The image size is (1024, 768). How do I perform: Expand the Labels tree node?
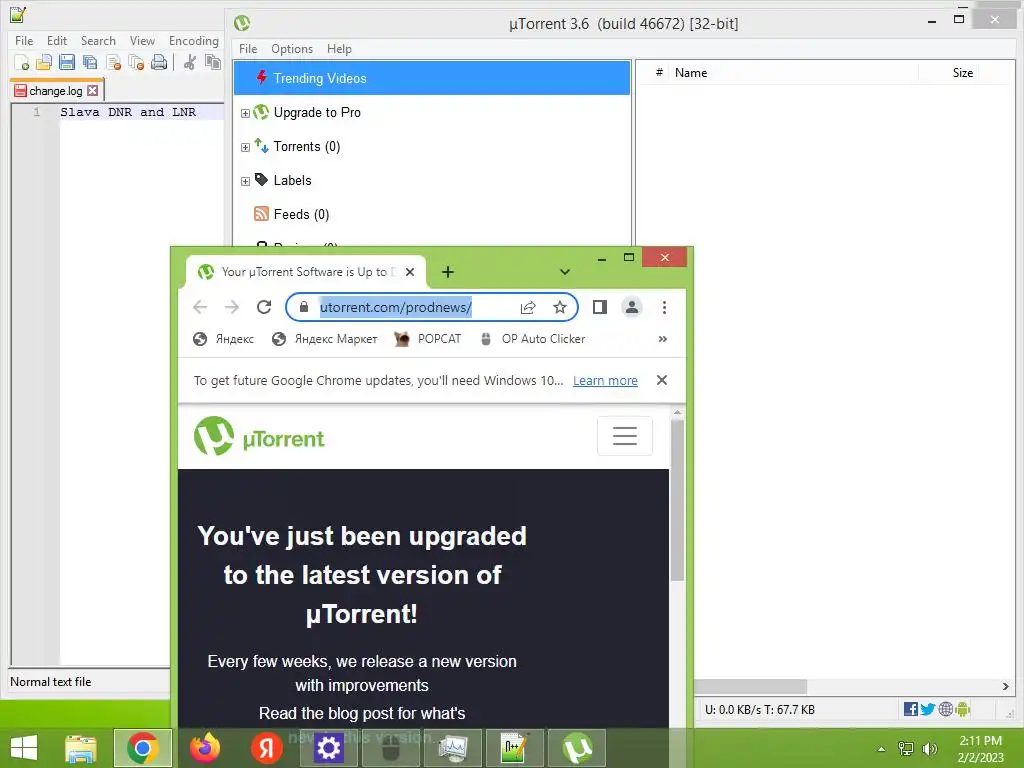point(246,182)
